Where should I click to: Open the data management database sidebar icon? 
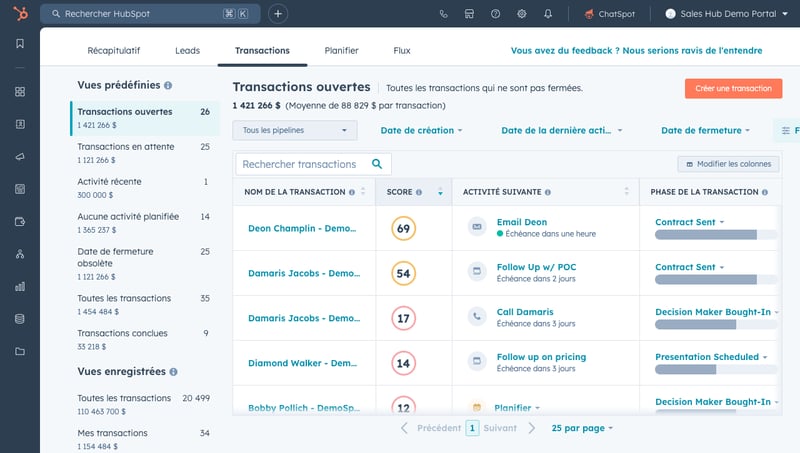pyautogui.click(x=20, y=319)
